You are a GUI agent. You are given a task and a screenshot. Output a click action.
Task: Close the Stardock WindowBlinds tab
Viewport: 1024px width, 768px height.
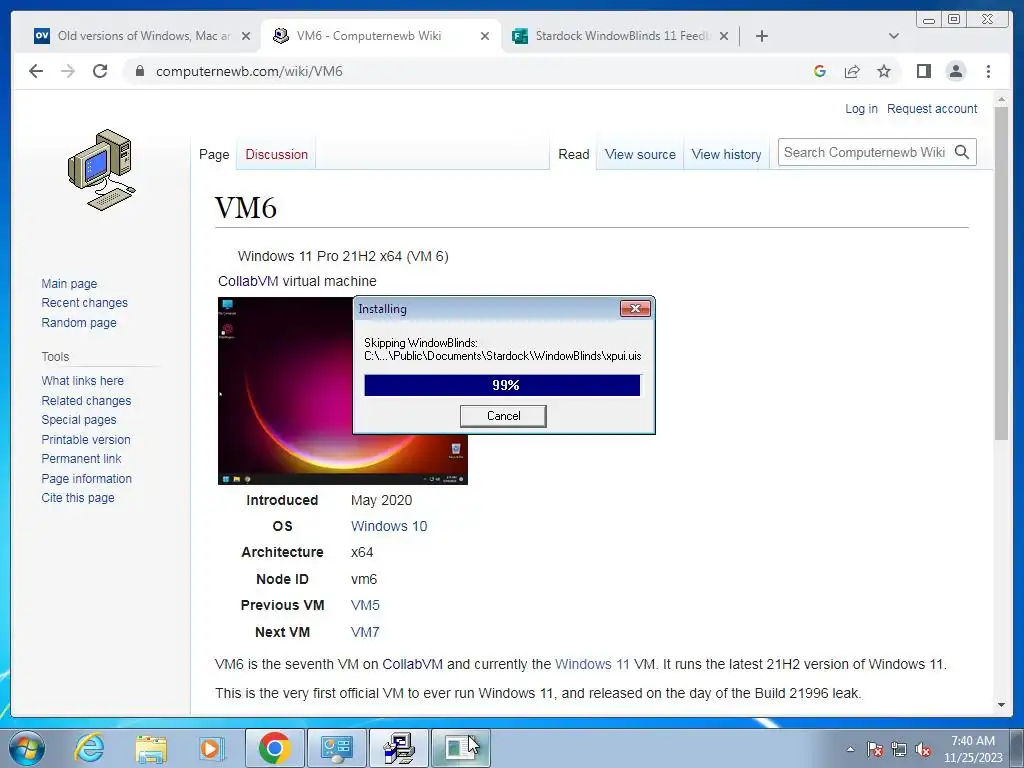(x=724, y=37)
